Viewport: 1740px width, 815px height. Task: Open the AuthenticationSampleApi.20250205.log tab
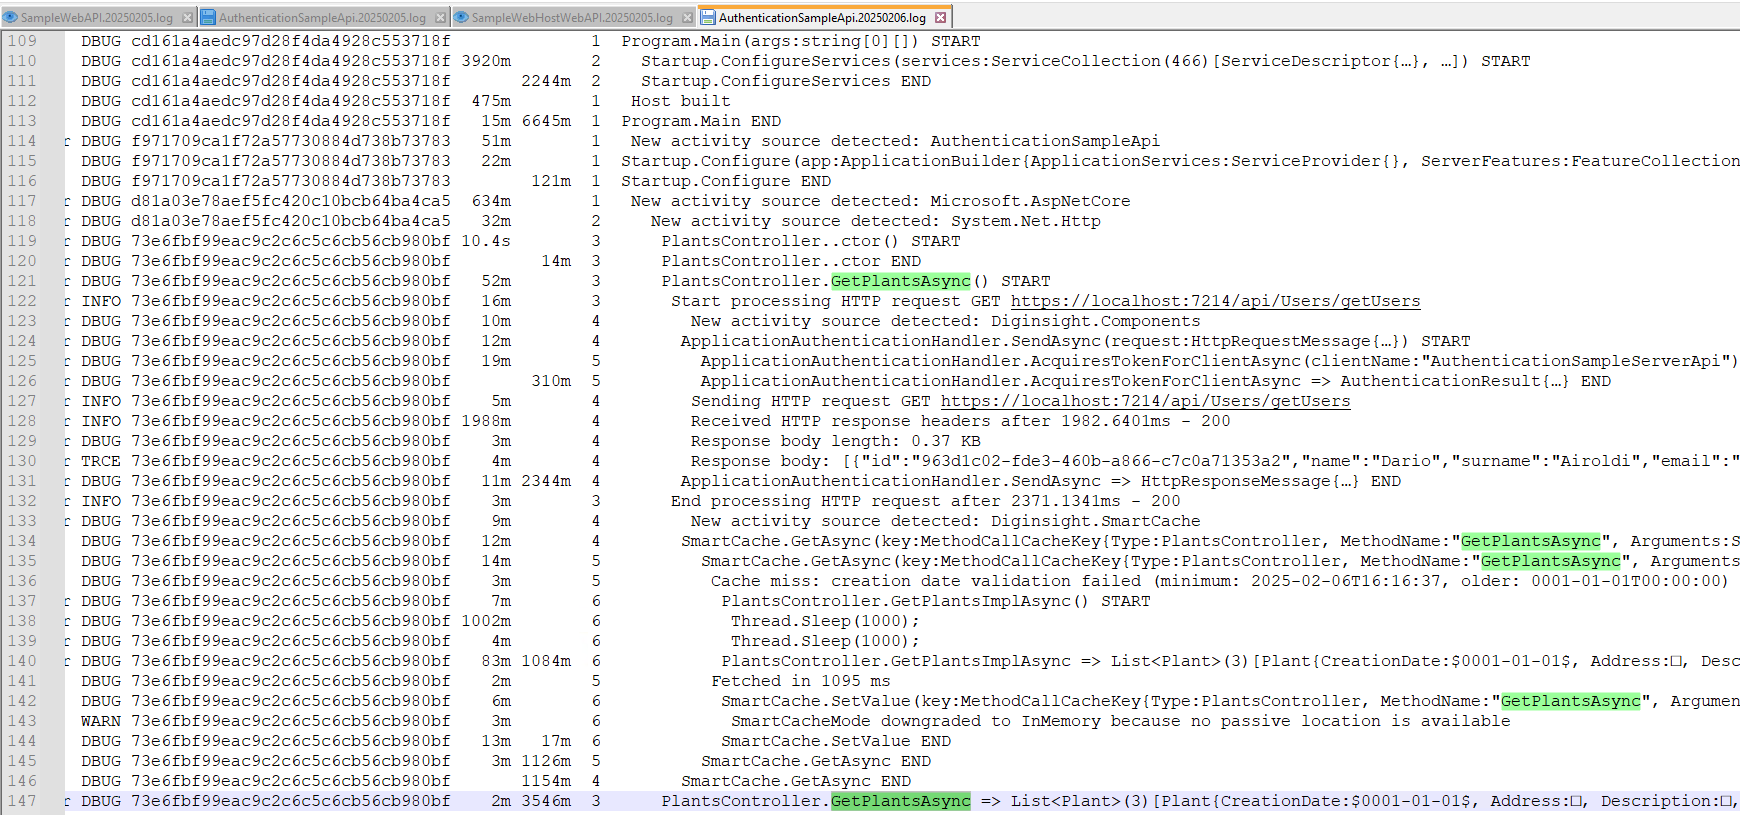322,17
